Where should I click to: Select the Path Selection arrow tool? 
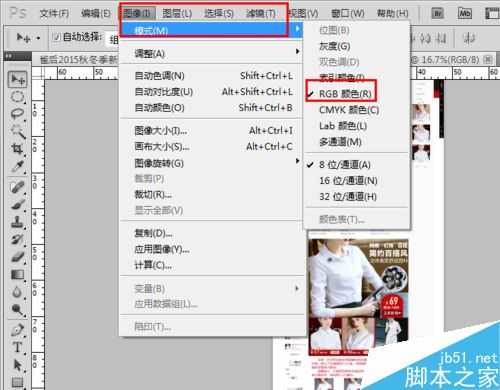[x=17, y=365]
